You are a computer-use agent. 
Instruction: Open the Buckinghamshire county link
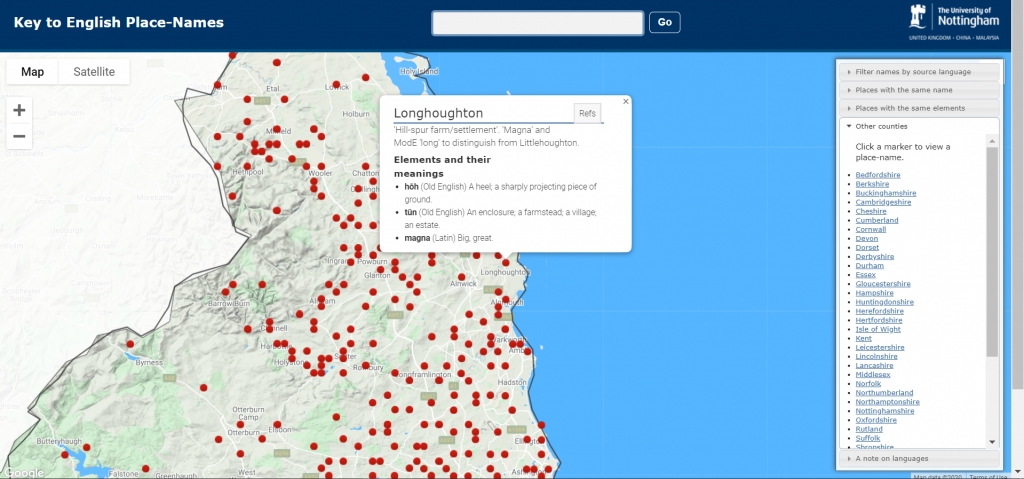(886, 193)
